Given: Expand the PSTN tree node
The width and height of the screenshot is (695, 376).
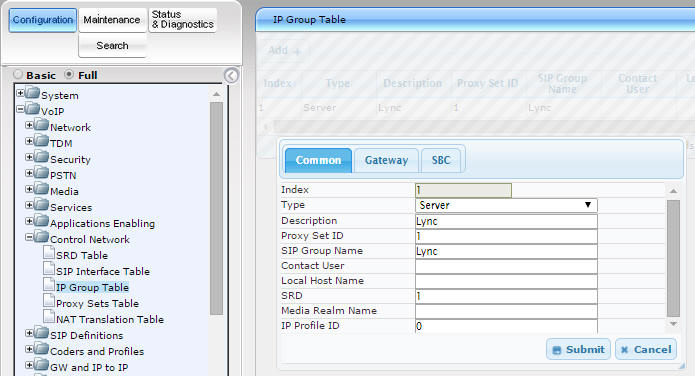Looking at the screenshot, I should tap(29, 173).
